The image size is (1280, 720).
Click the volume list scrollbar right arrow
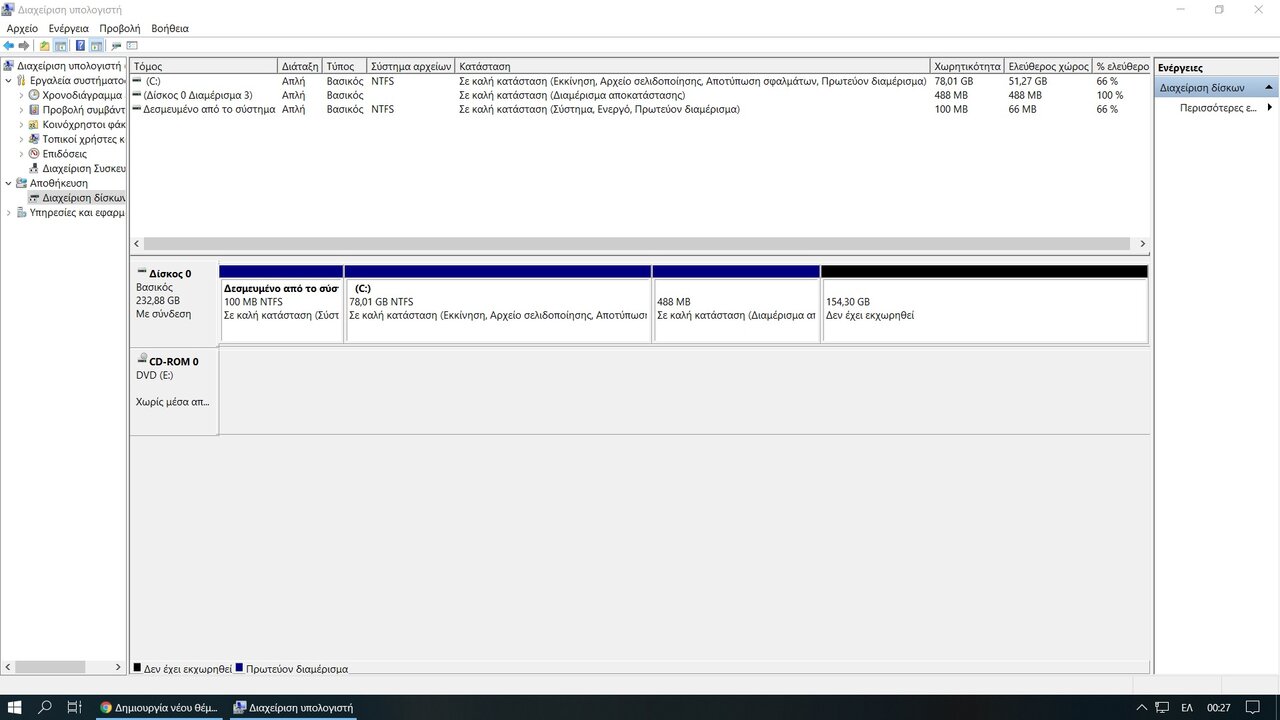point(1142,244)
